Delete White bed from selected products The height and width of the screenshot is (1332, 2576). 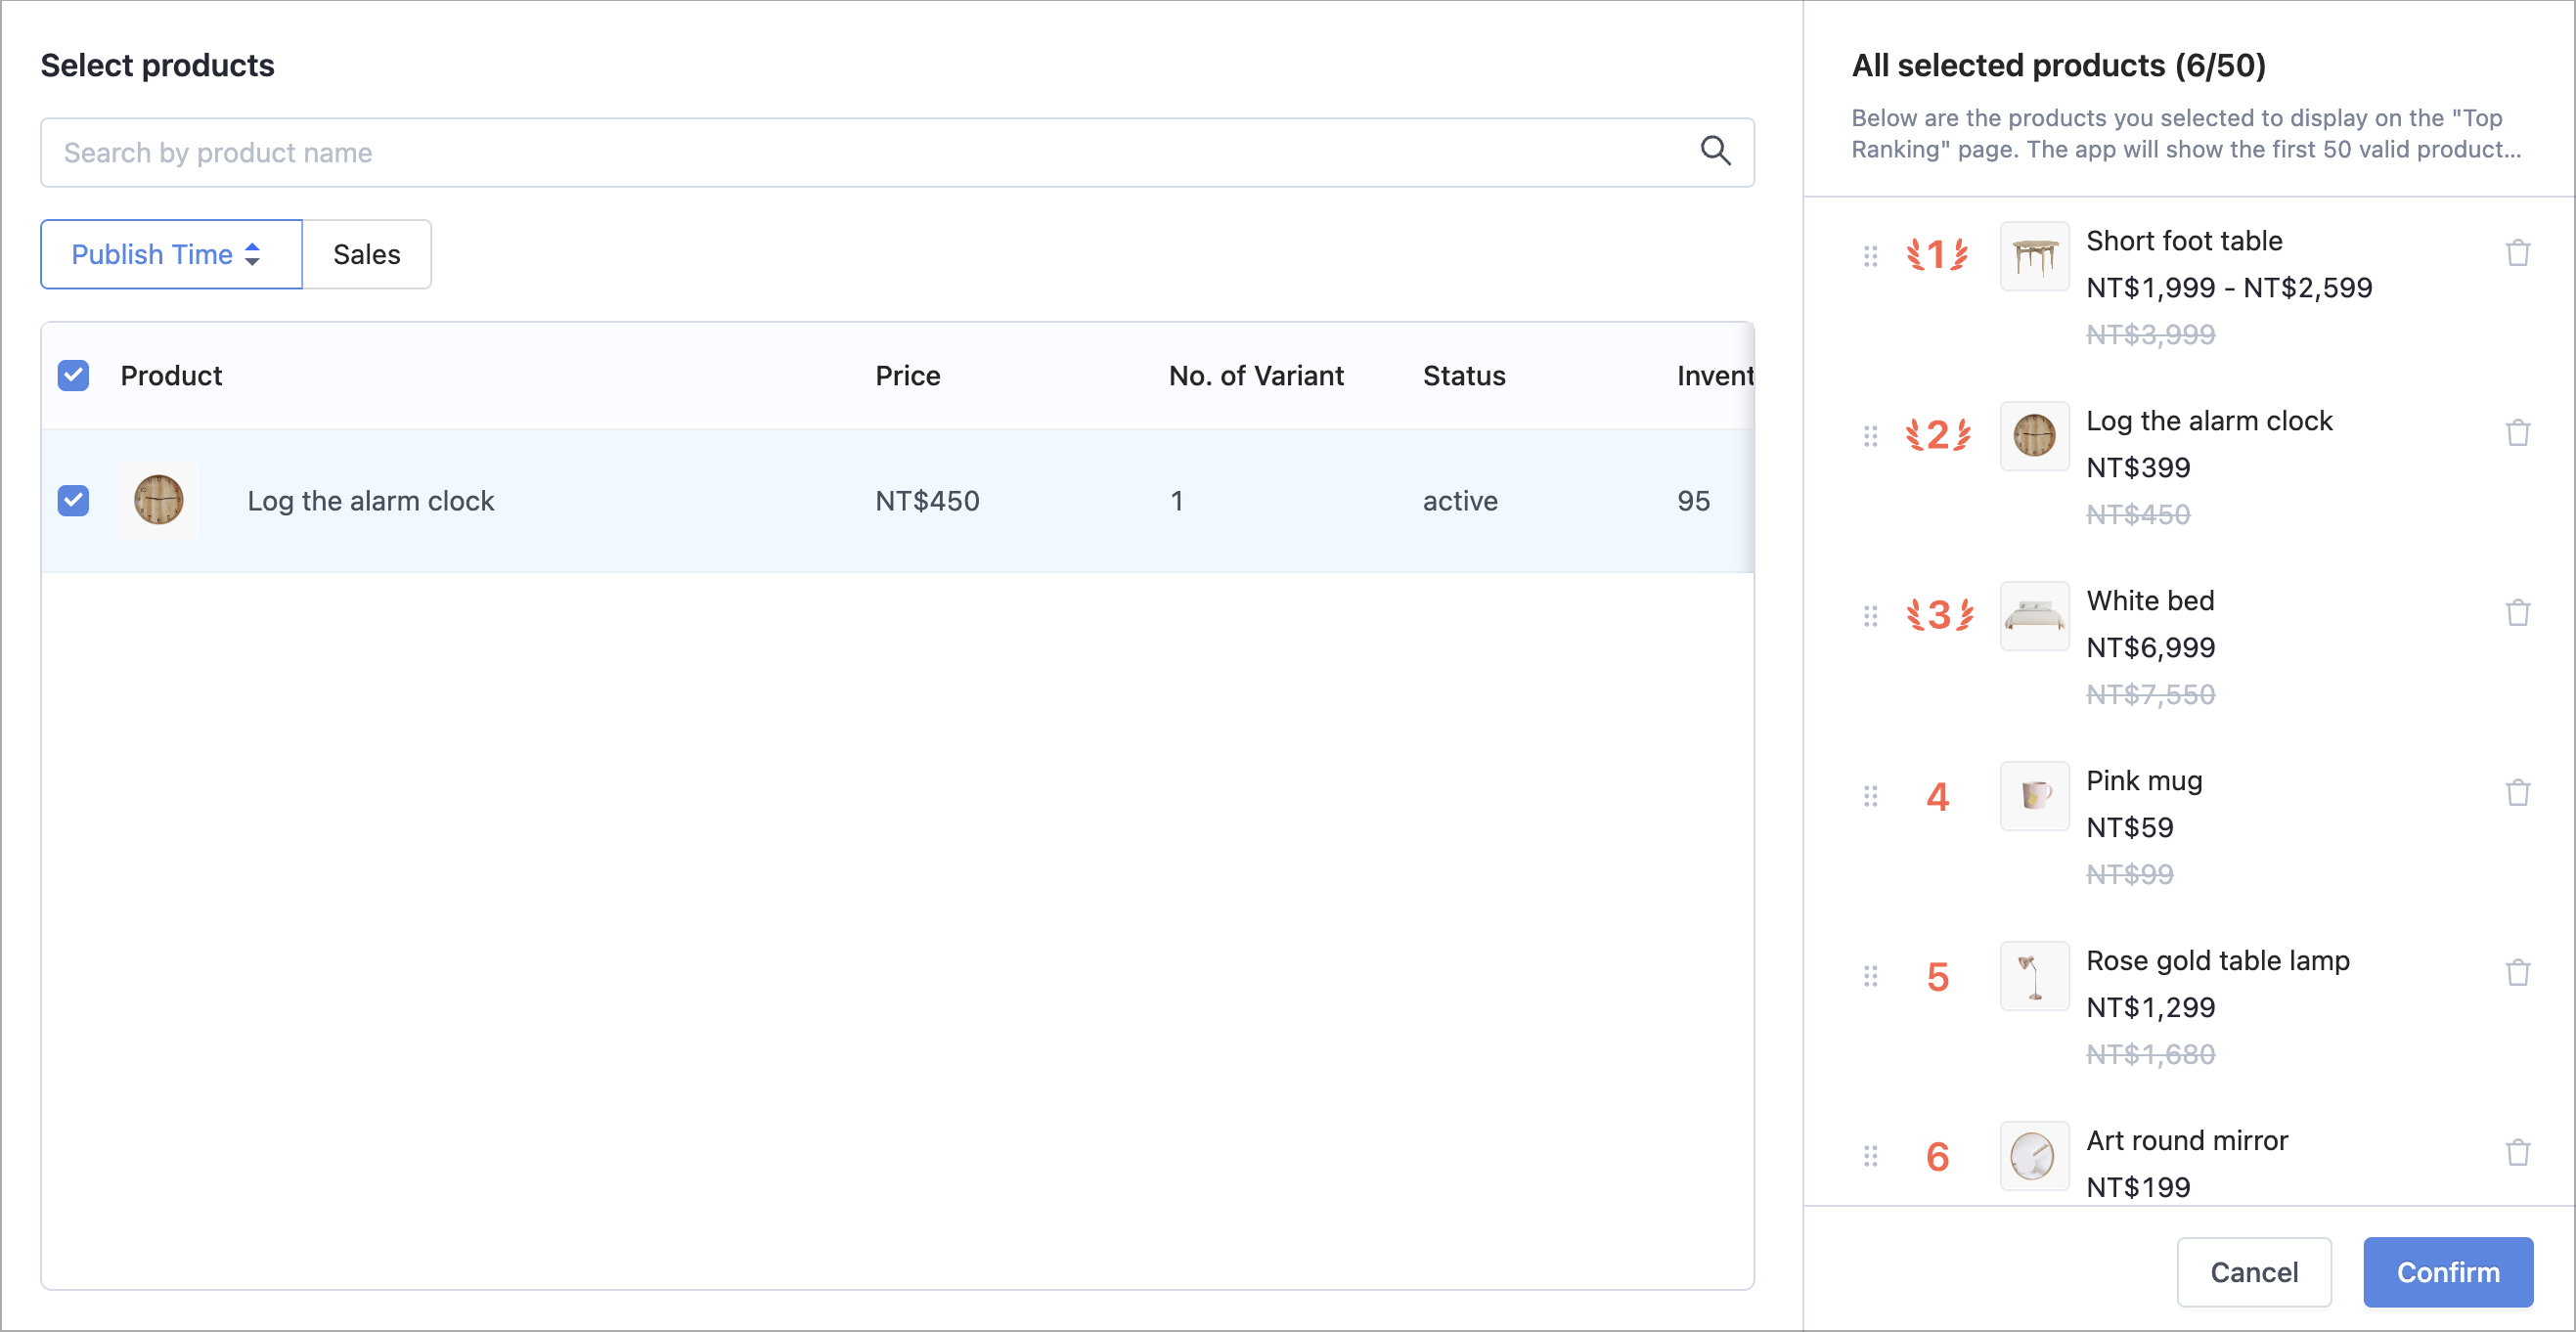click(2517, 613)
